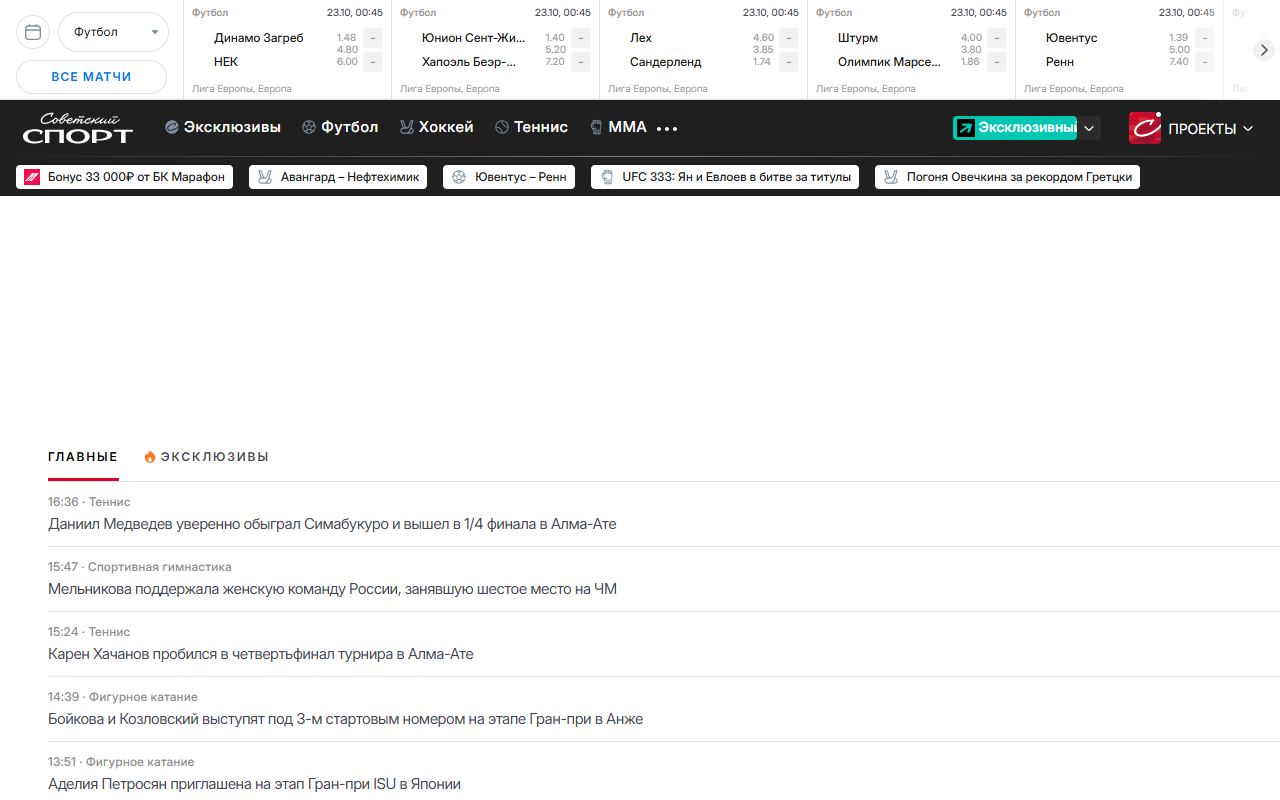Click the 1.74 odds for Сандерленд

click(762, 62)
